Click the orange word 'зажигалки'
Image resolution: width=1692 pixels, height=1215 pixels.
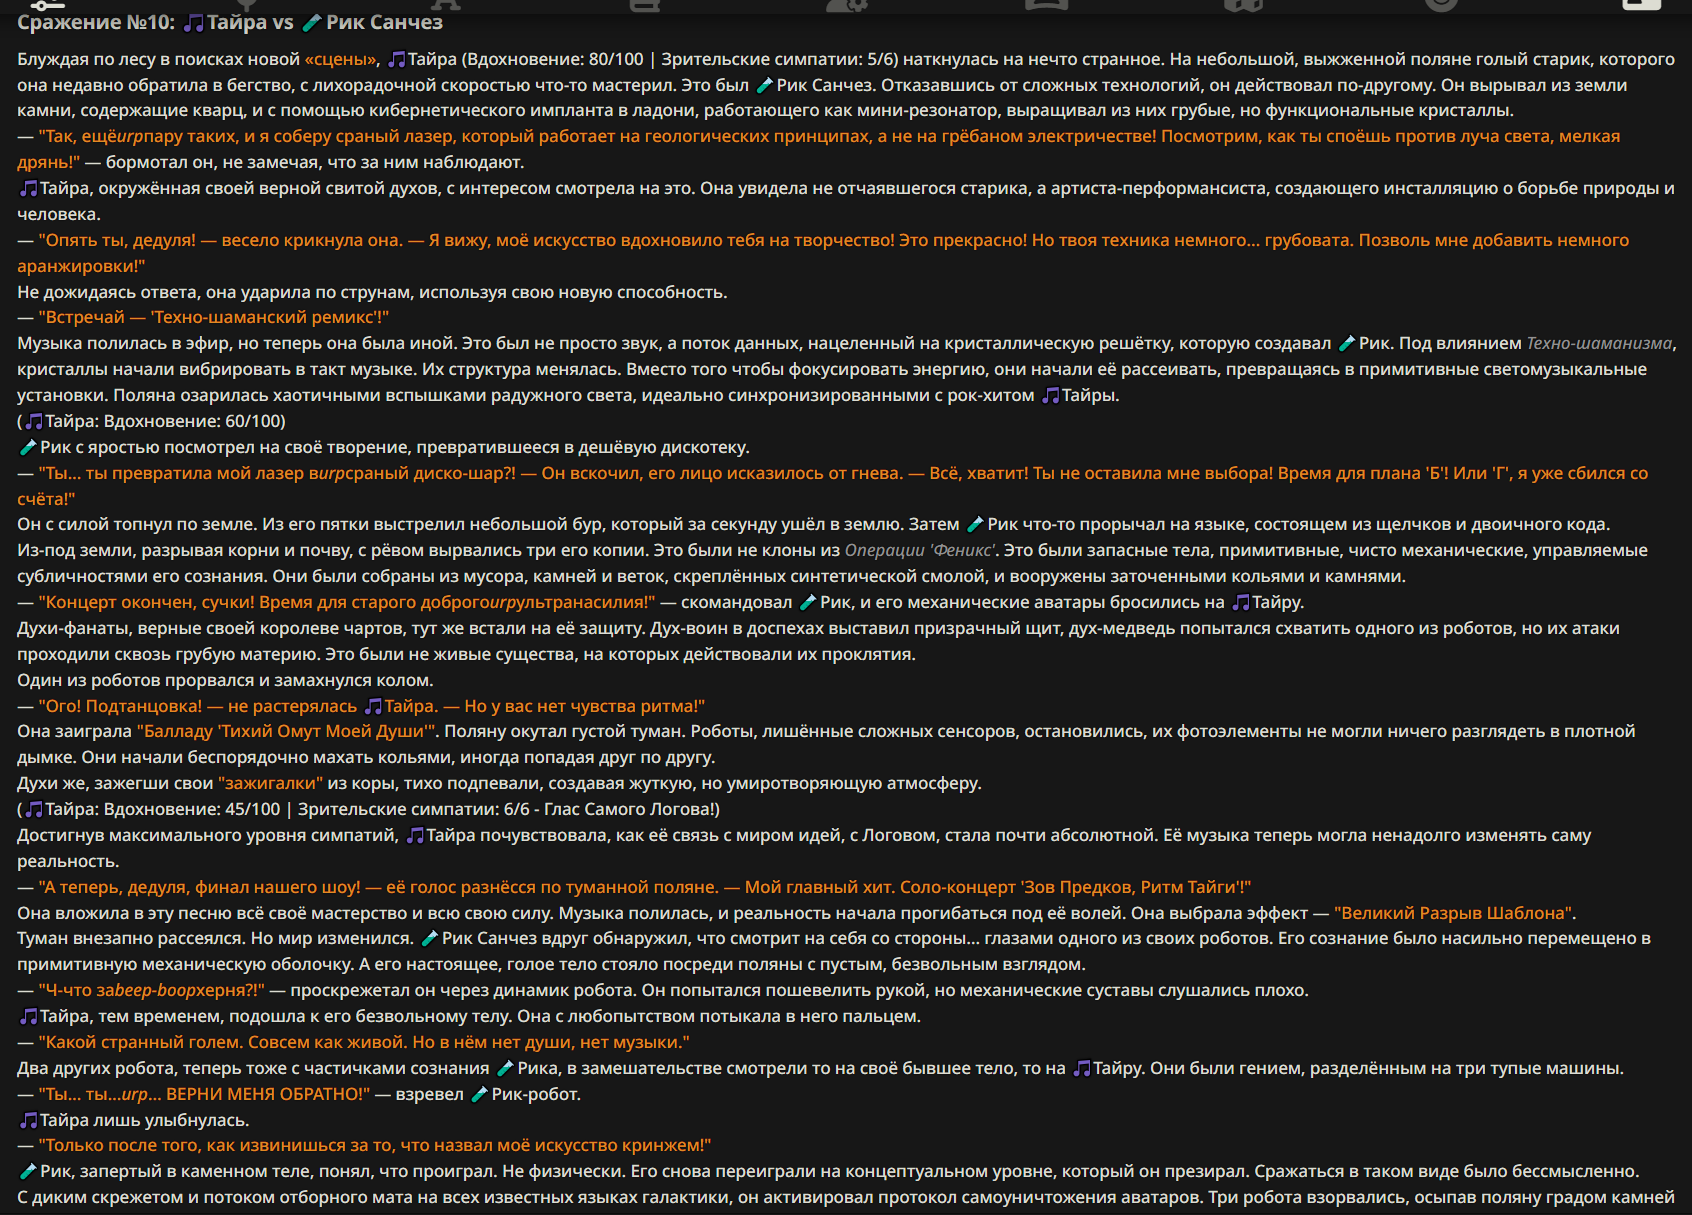coord(271,783)
